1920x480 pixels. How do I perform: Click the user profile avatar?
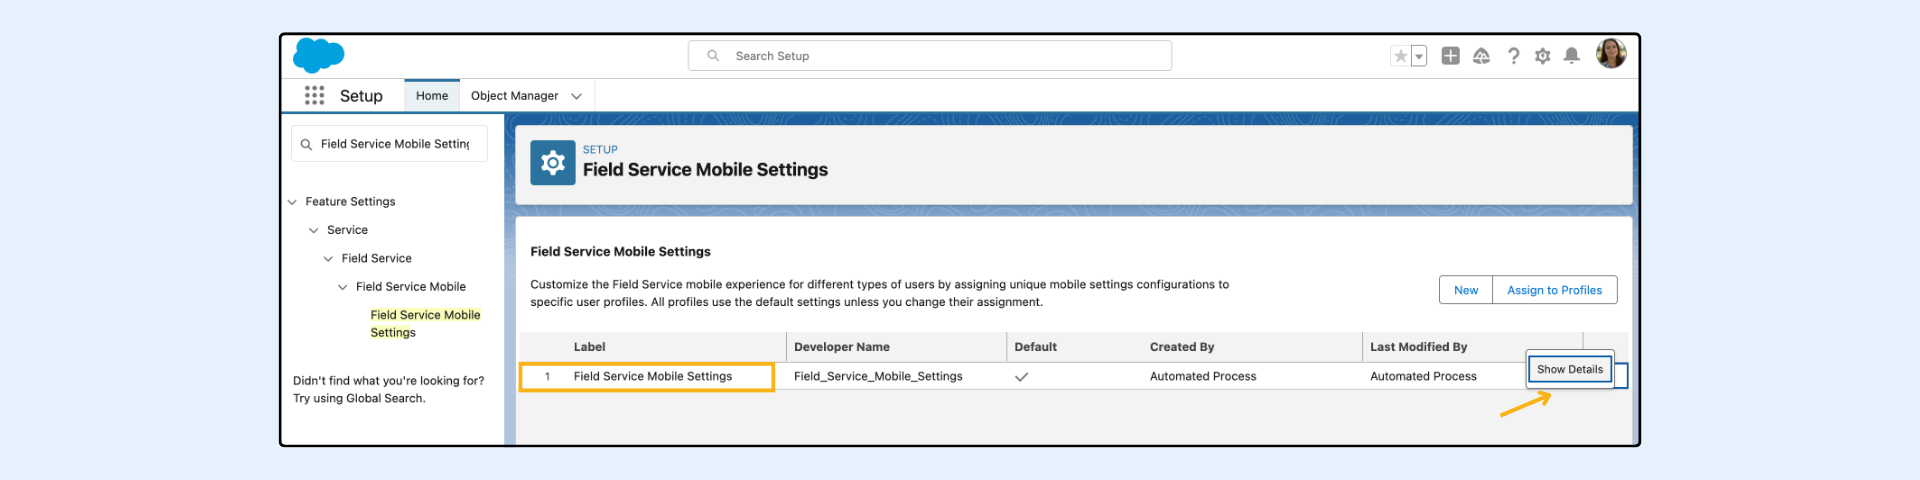1610,54
